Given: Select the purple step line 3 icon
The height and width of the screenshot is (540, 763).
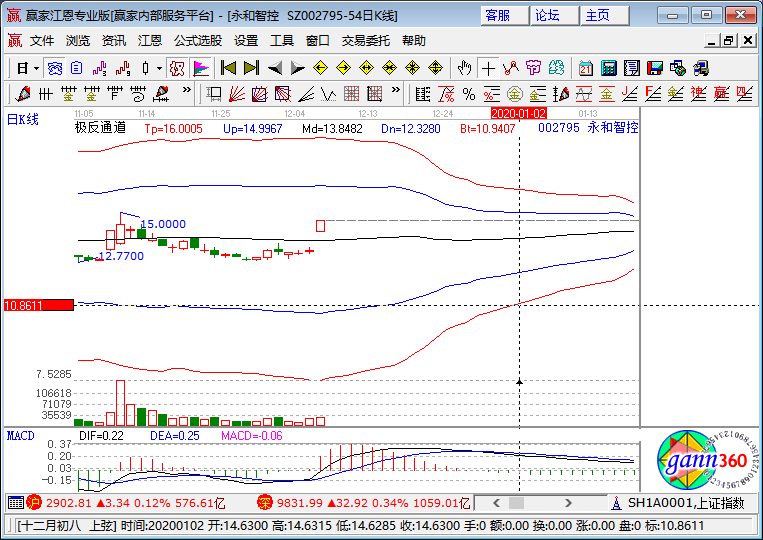Looking at the screenshot, I should (99, 68).
